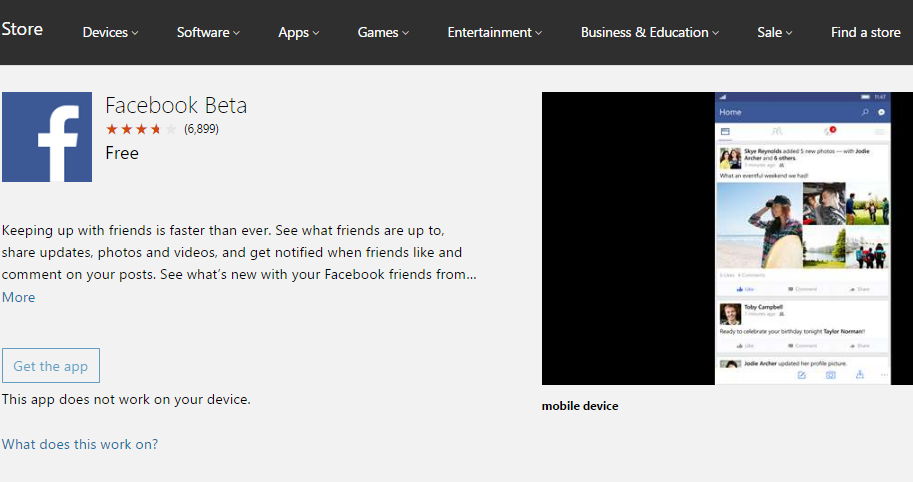Click the Facebook app logo icon
913x482 pixels.
click(x=47, y=137)
